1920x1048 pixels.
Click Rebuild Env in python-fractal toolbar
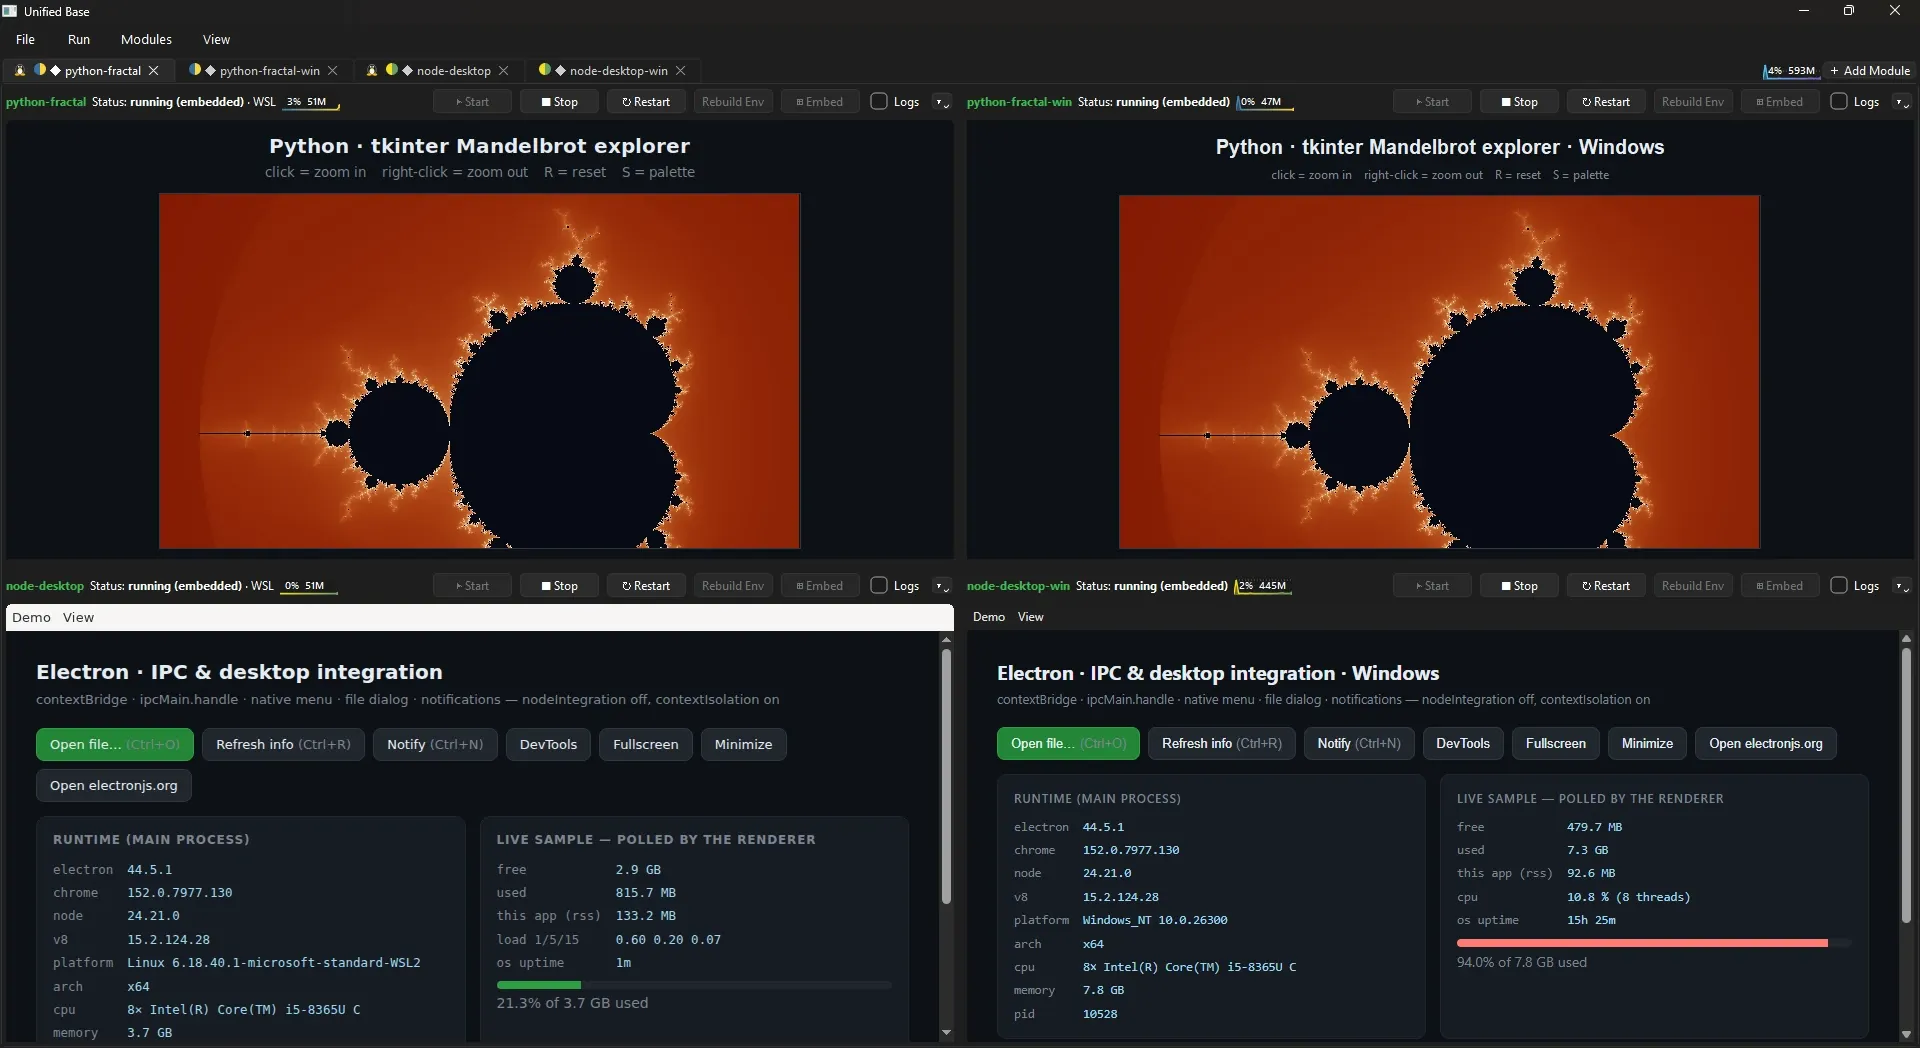(x=733, y=102)
